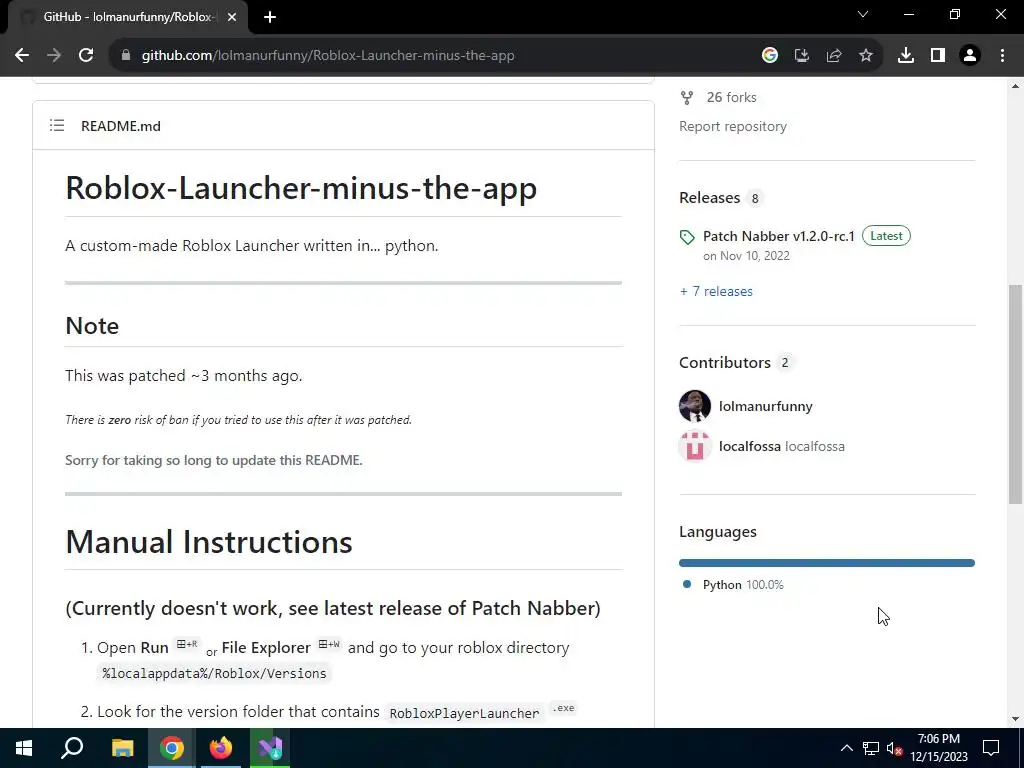Open README outline list icon
1024x768 pixels.
[57, 125]
